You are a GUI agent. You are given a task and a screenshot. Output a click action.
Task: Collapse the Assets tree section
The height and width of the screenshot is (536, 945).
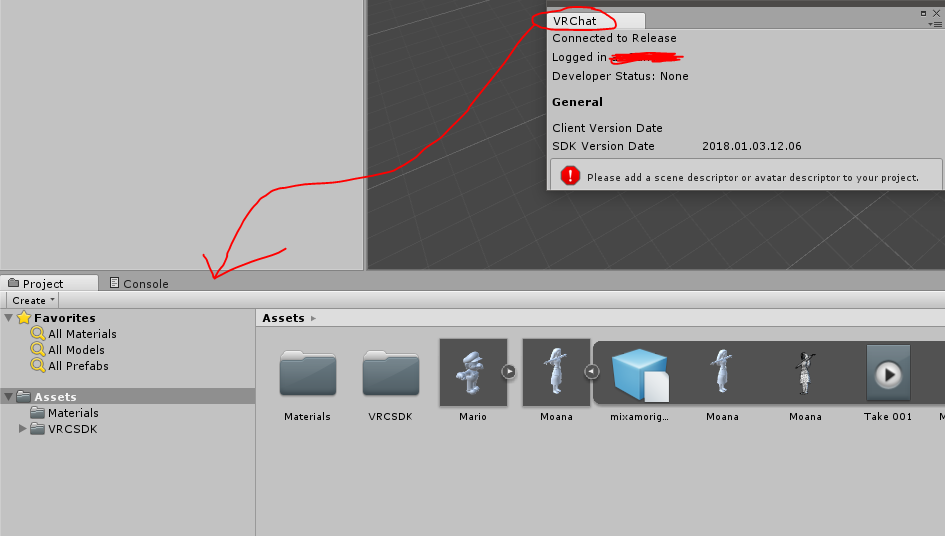(x=8, y=397)
